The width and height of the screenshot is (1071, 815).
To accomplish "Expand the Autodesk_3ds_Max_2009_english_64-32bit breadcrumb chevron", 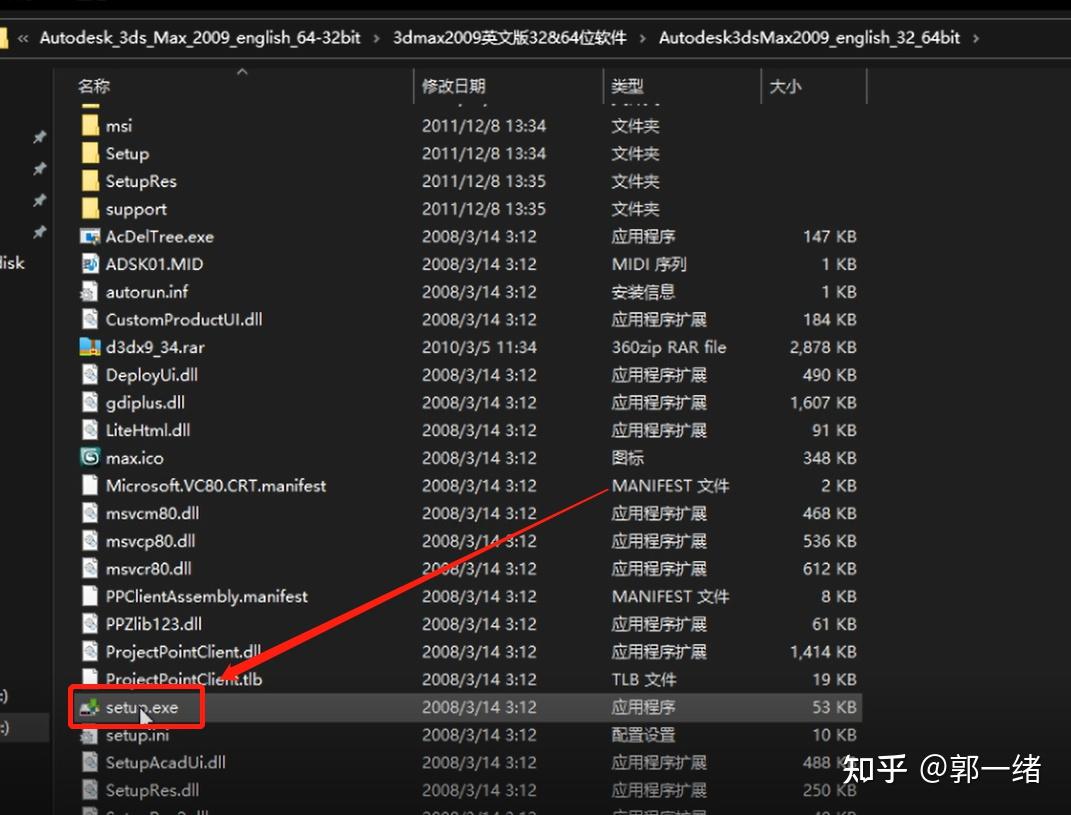I will click(x=376, y=38).
